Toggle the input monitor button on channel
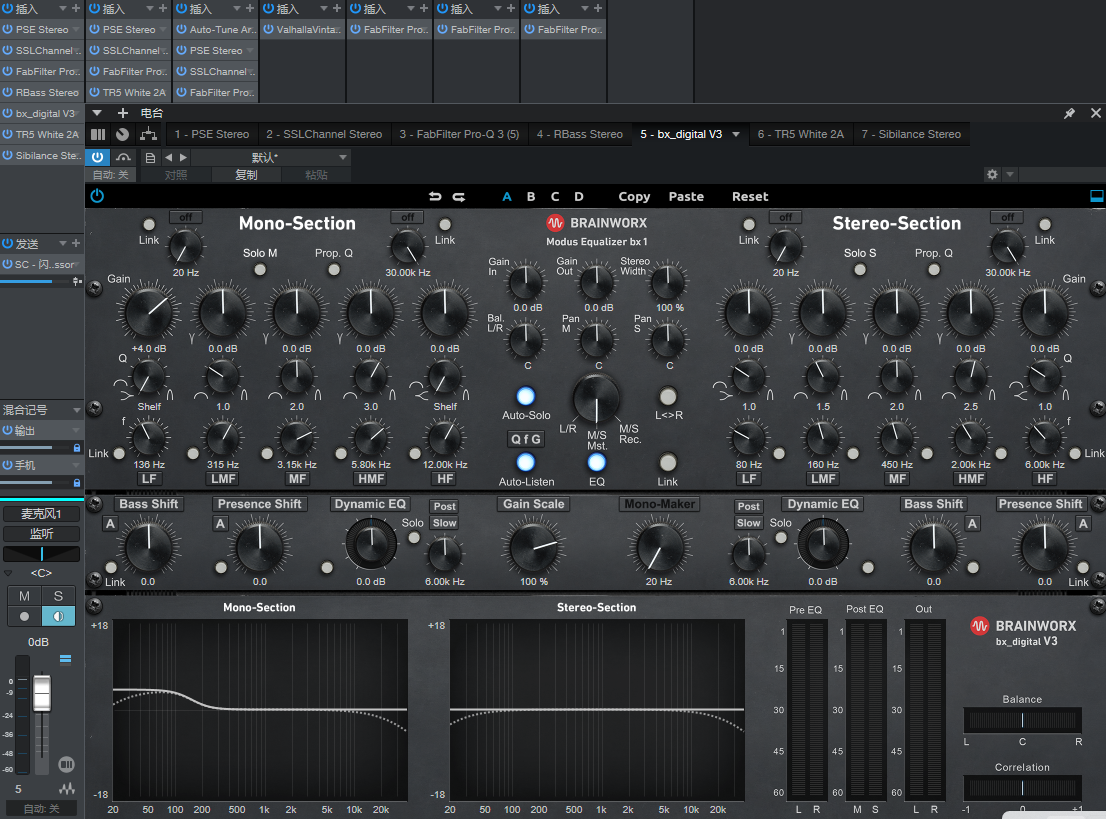The height and width of the screenshot is (819, 1106). (x=59, y=617)
